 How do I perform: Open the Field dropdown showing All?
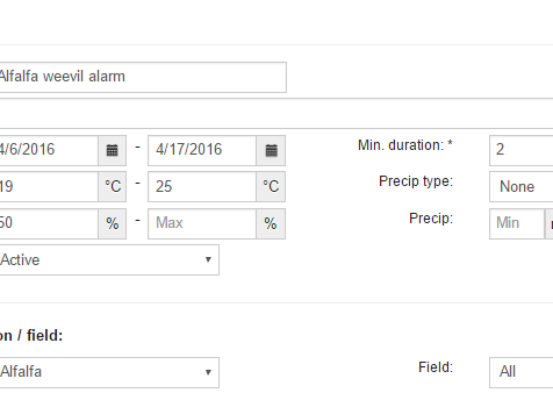[521, 372]
